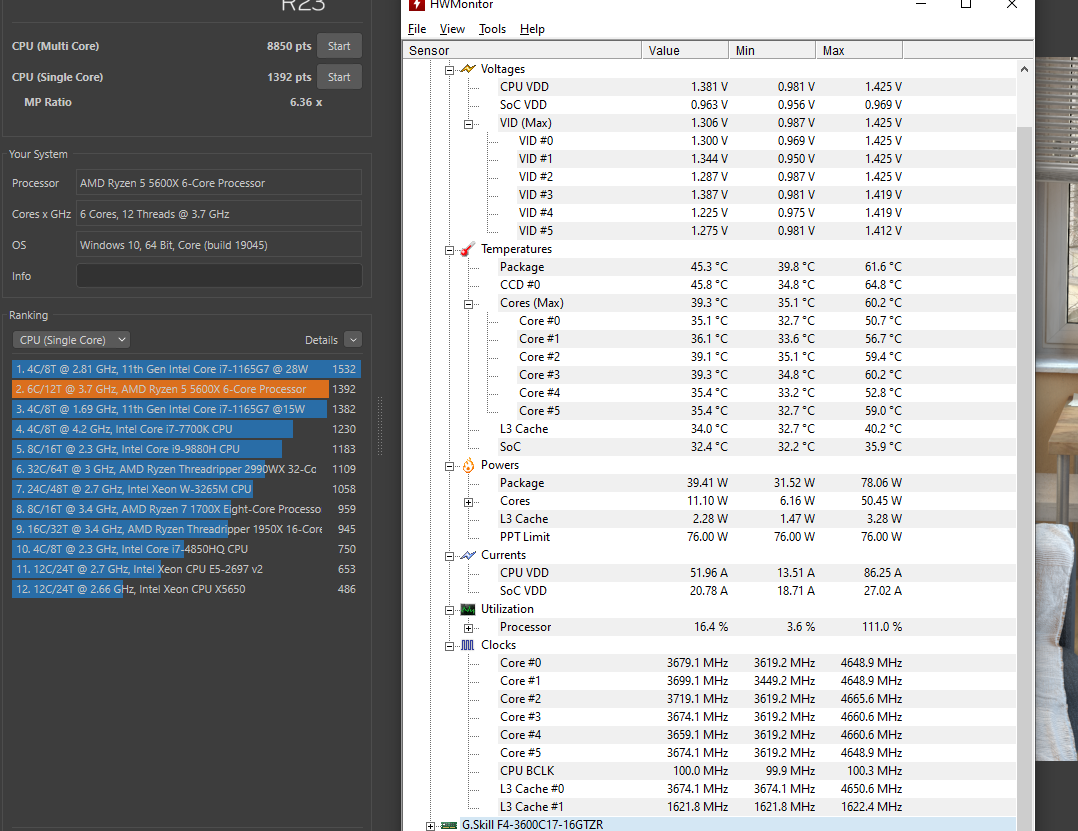Click the Max column header
This screenshot has height=831, width=1078.
pos(859,50)
